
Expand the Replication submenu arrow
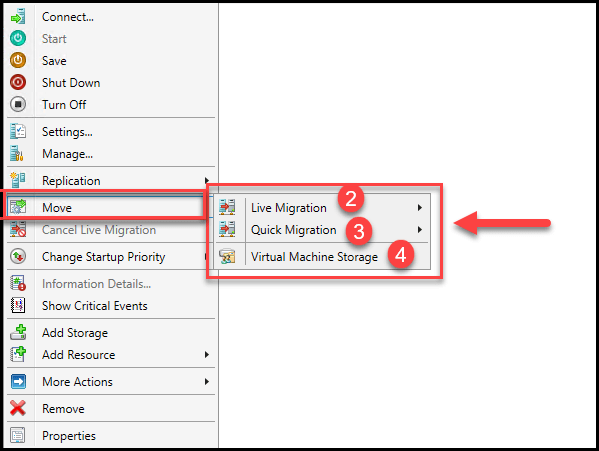pos(207,180)
